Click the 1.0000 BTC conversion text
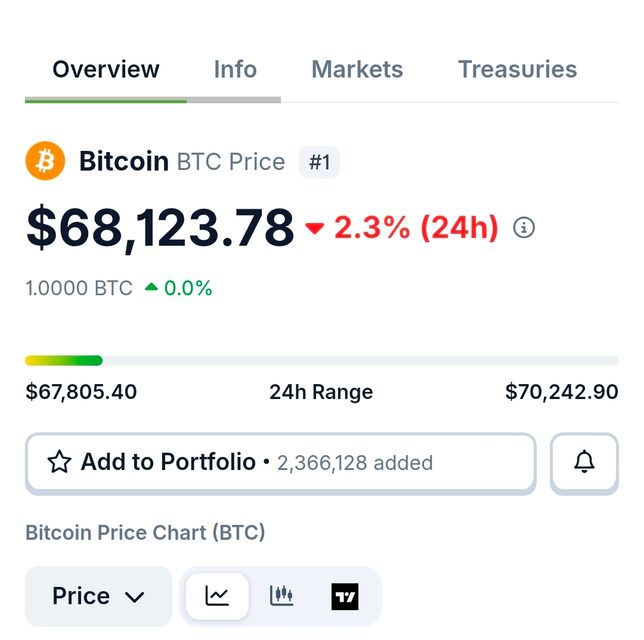 (79, 288)
